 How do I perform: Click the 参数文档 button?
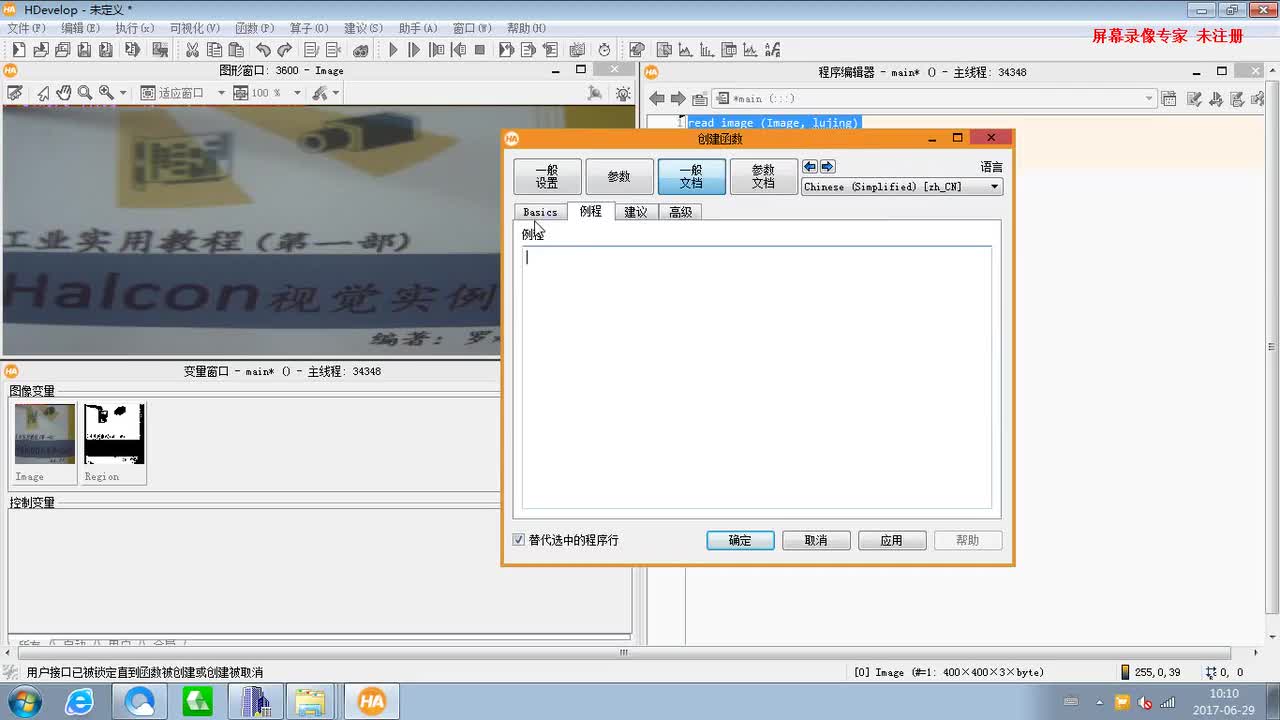point(763,177)
